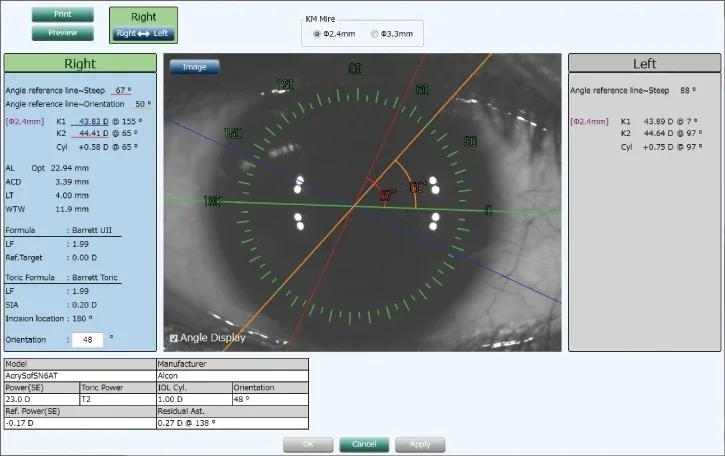Switch eyes with the Right/Left button
This screenshot has height=456, width=725.
click(x=143, y=33)
